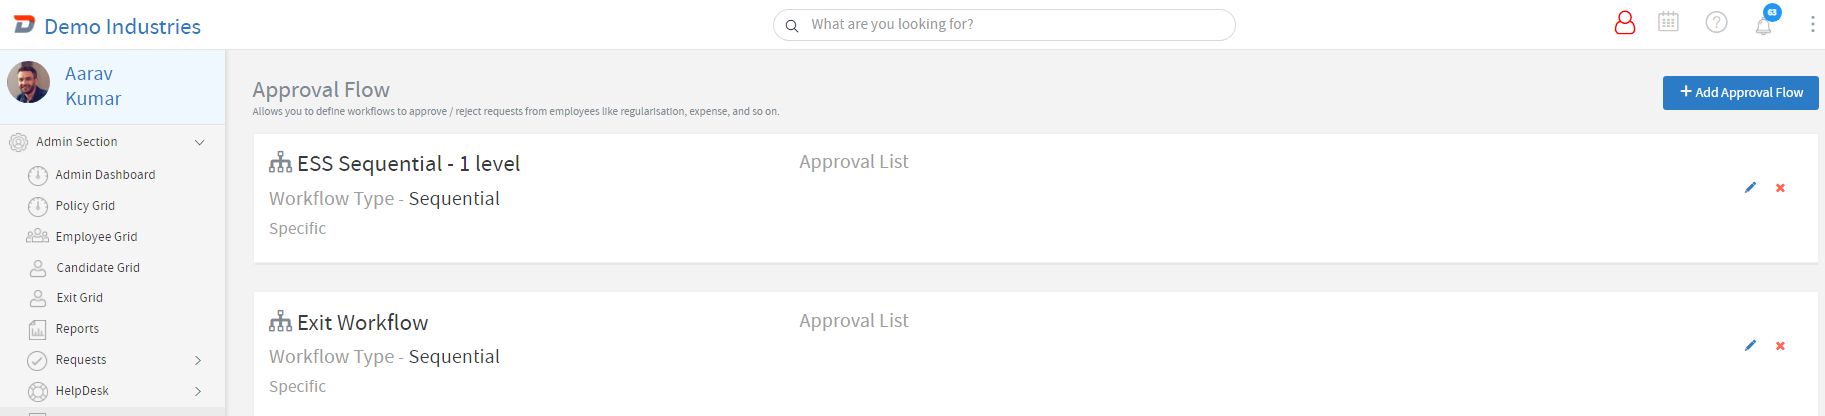Click the red user profile icon
This screenshot has width=1825, height=416.
[1625, 23]
